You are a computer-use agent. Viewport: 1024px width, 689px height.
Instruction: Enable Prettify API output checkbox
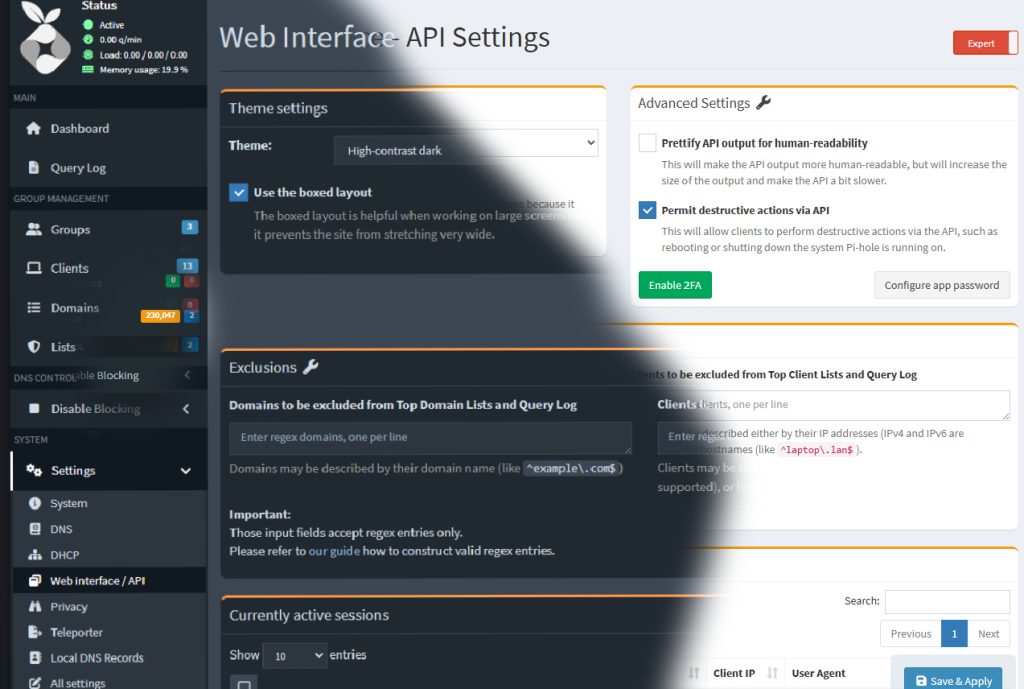648,143
